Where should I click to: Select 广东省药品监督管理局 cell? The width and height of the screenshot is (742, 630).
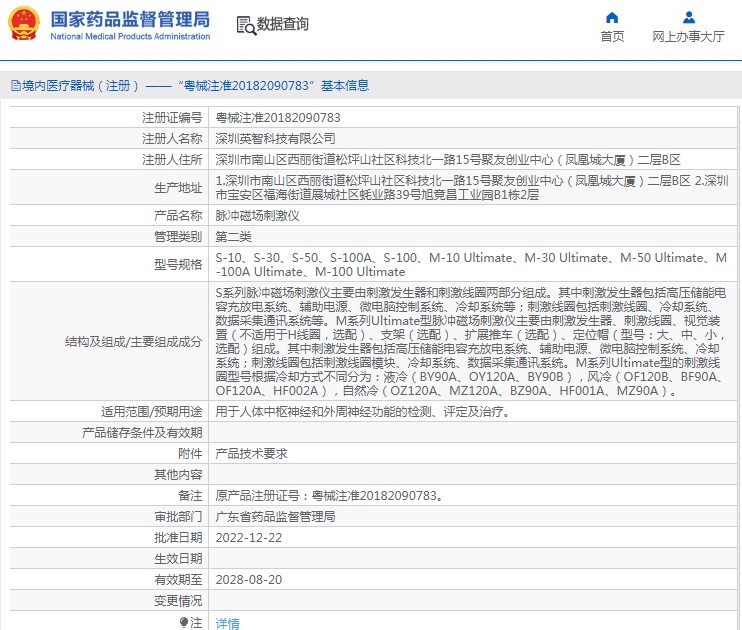pos(275,516)
